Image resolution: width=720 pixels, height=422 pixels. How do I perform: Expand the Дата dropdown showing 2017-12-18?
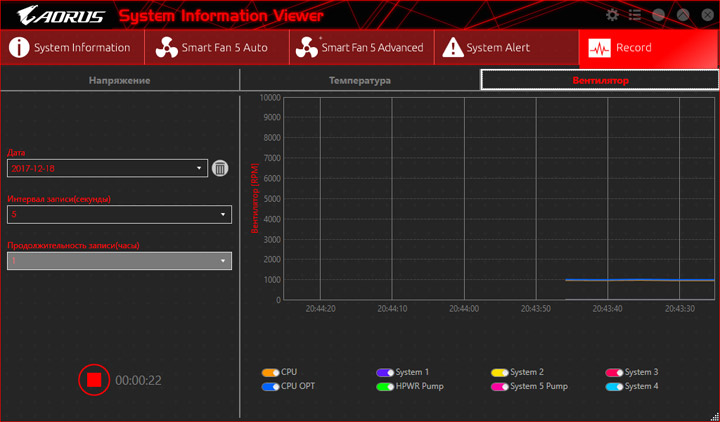tap(107, 168)
